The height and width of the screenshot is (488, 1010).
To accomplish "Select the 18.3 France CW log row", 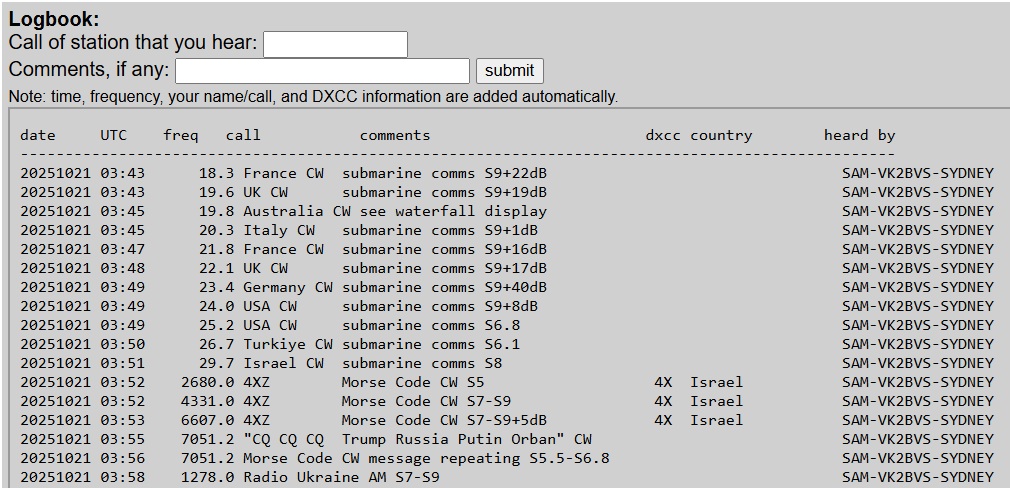I will coord(507,173).
